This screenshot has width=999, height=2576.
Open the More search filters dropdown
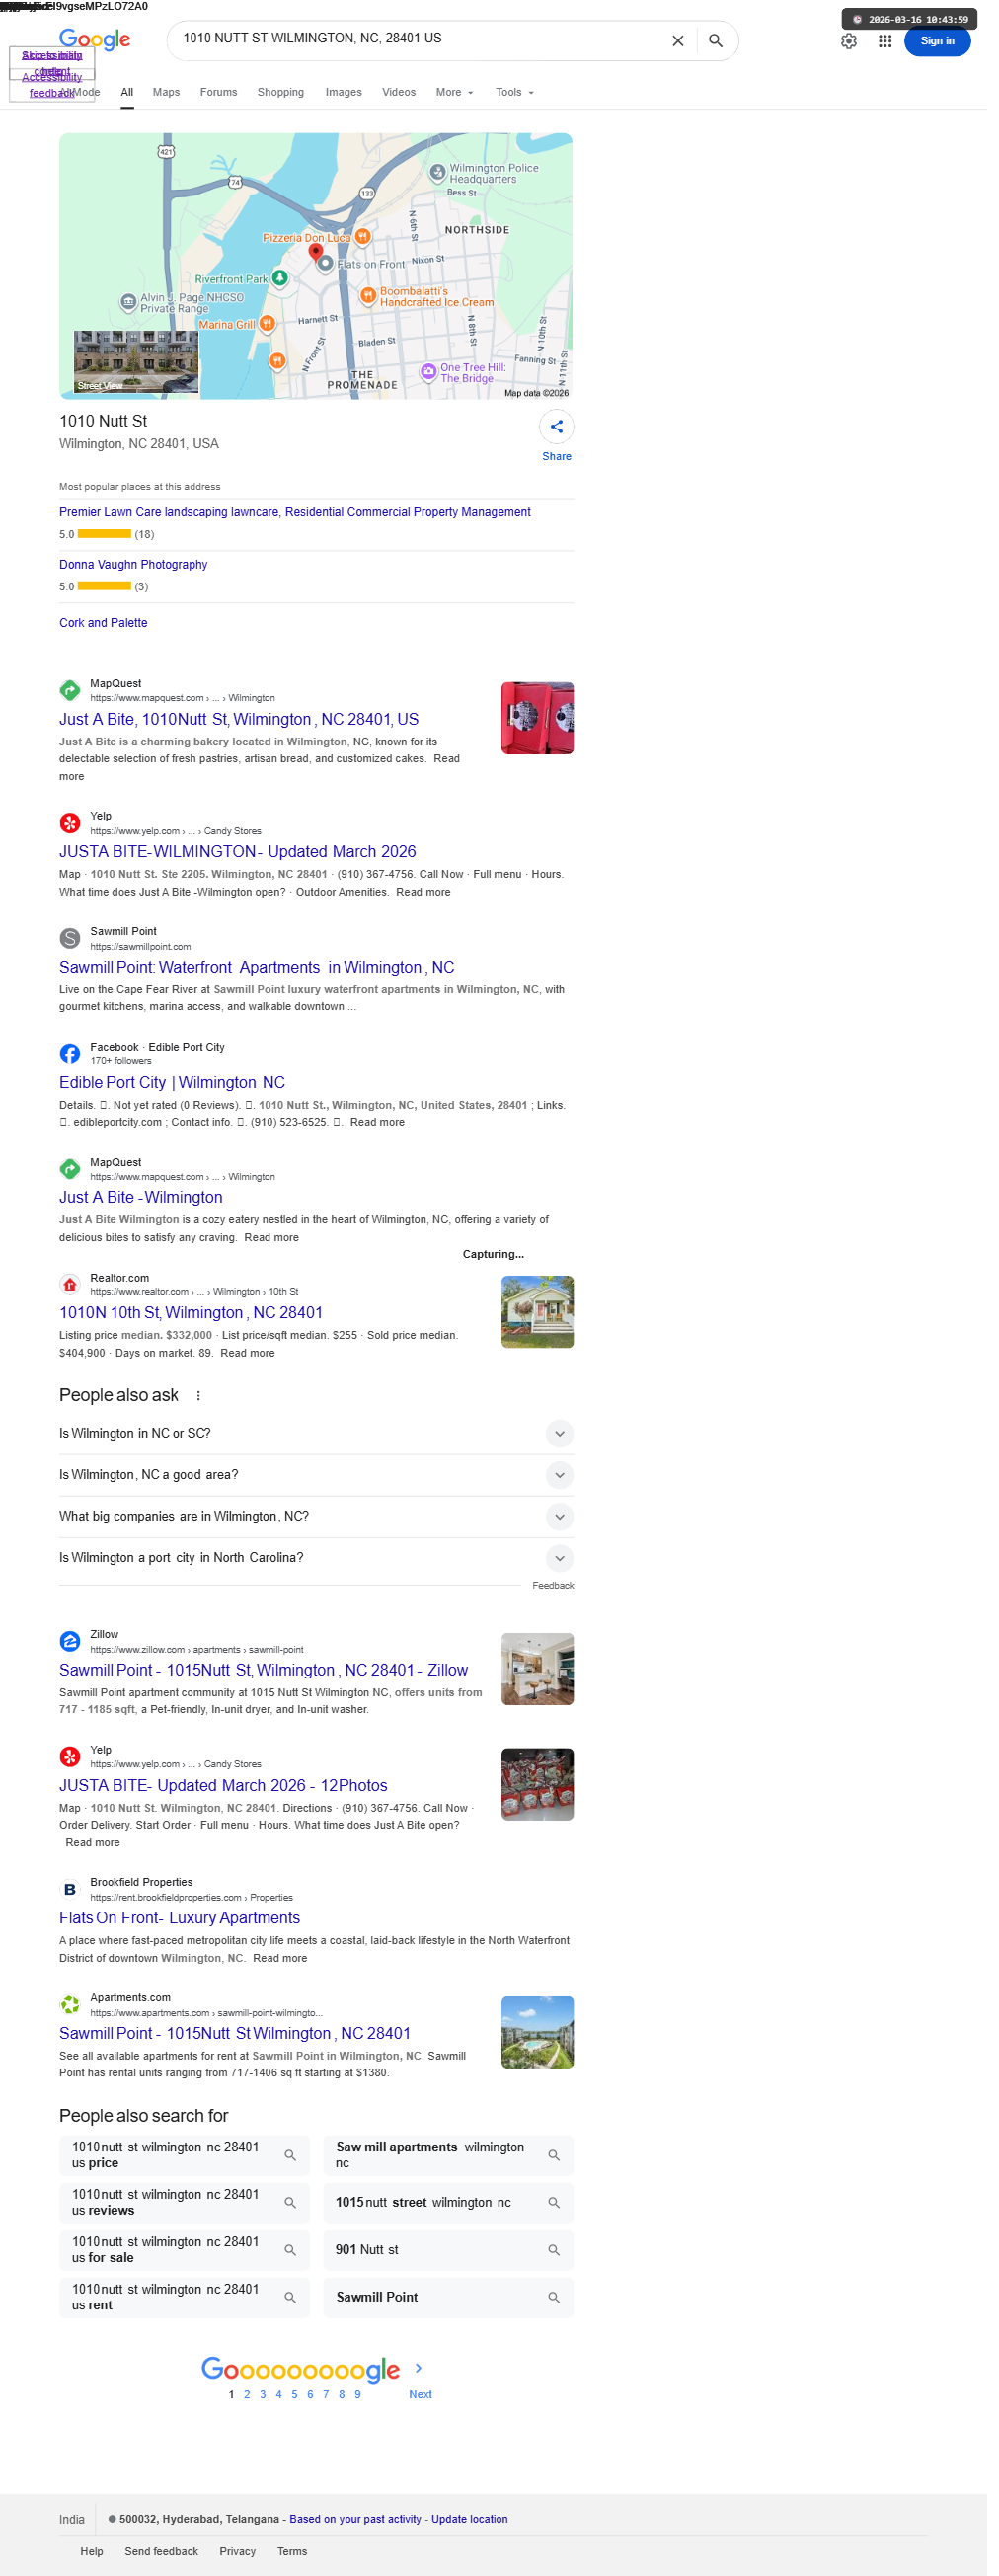pyautogui.click(x=460, y=93)
